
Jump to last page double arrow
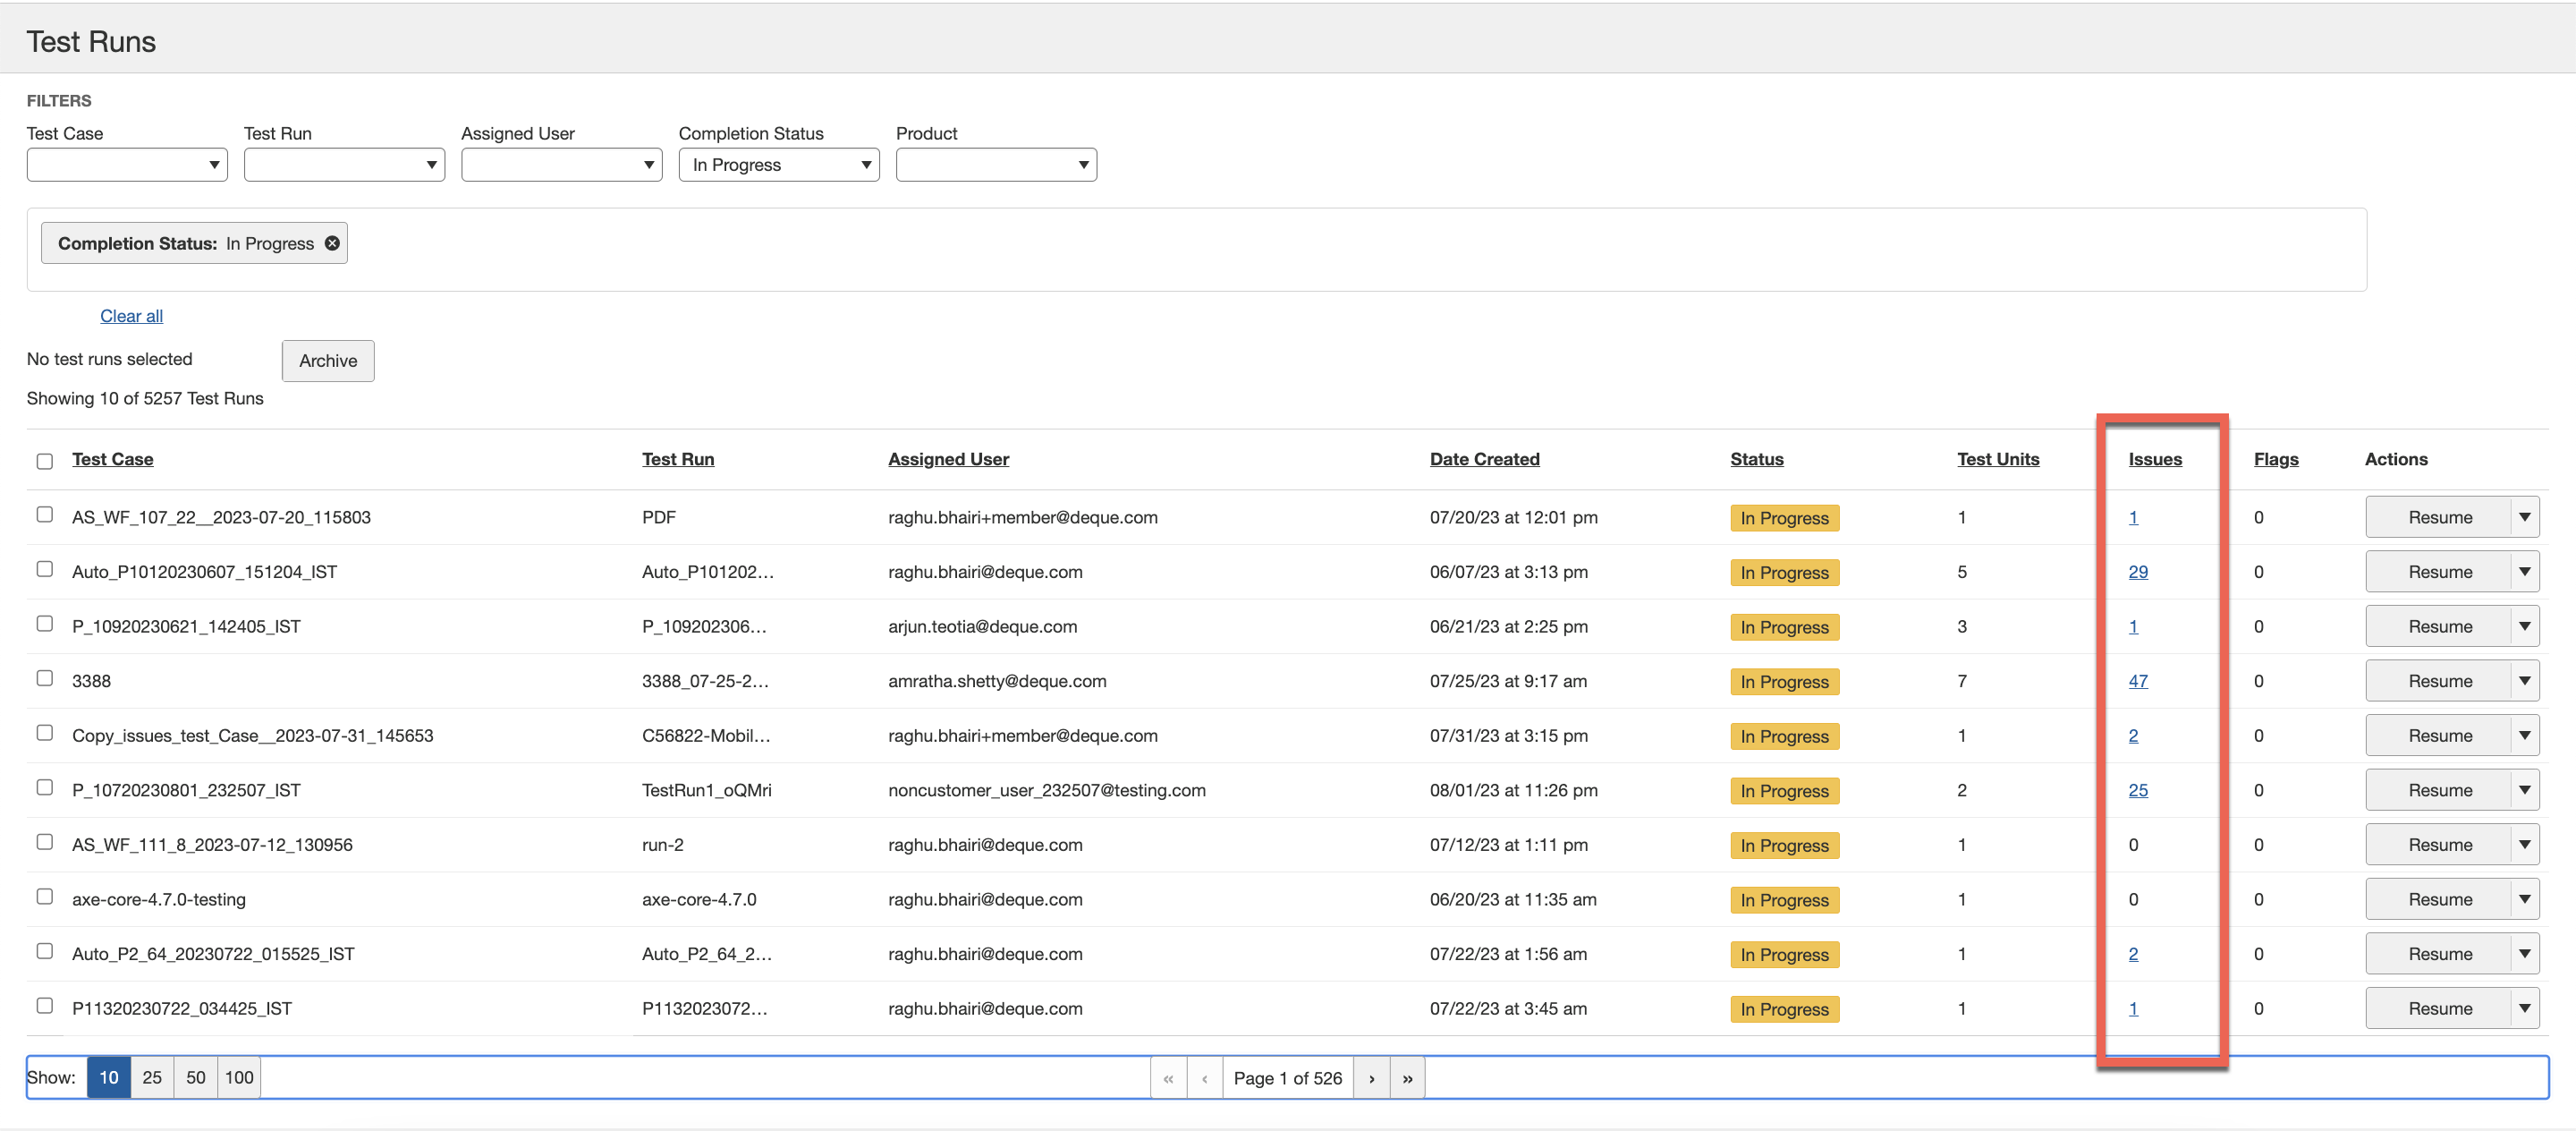(x=1407, y=1077)
